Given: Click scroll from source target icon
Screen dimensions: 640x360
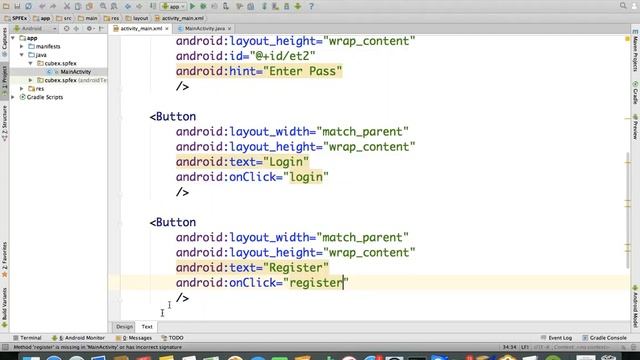Looking at the screenshot, I should (x=67, y=29).
